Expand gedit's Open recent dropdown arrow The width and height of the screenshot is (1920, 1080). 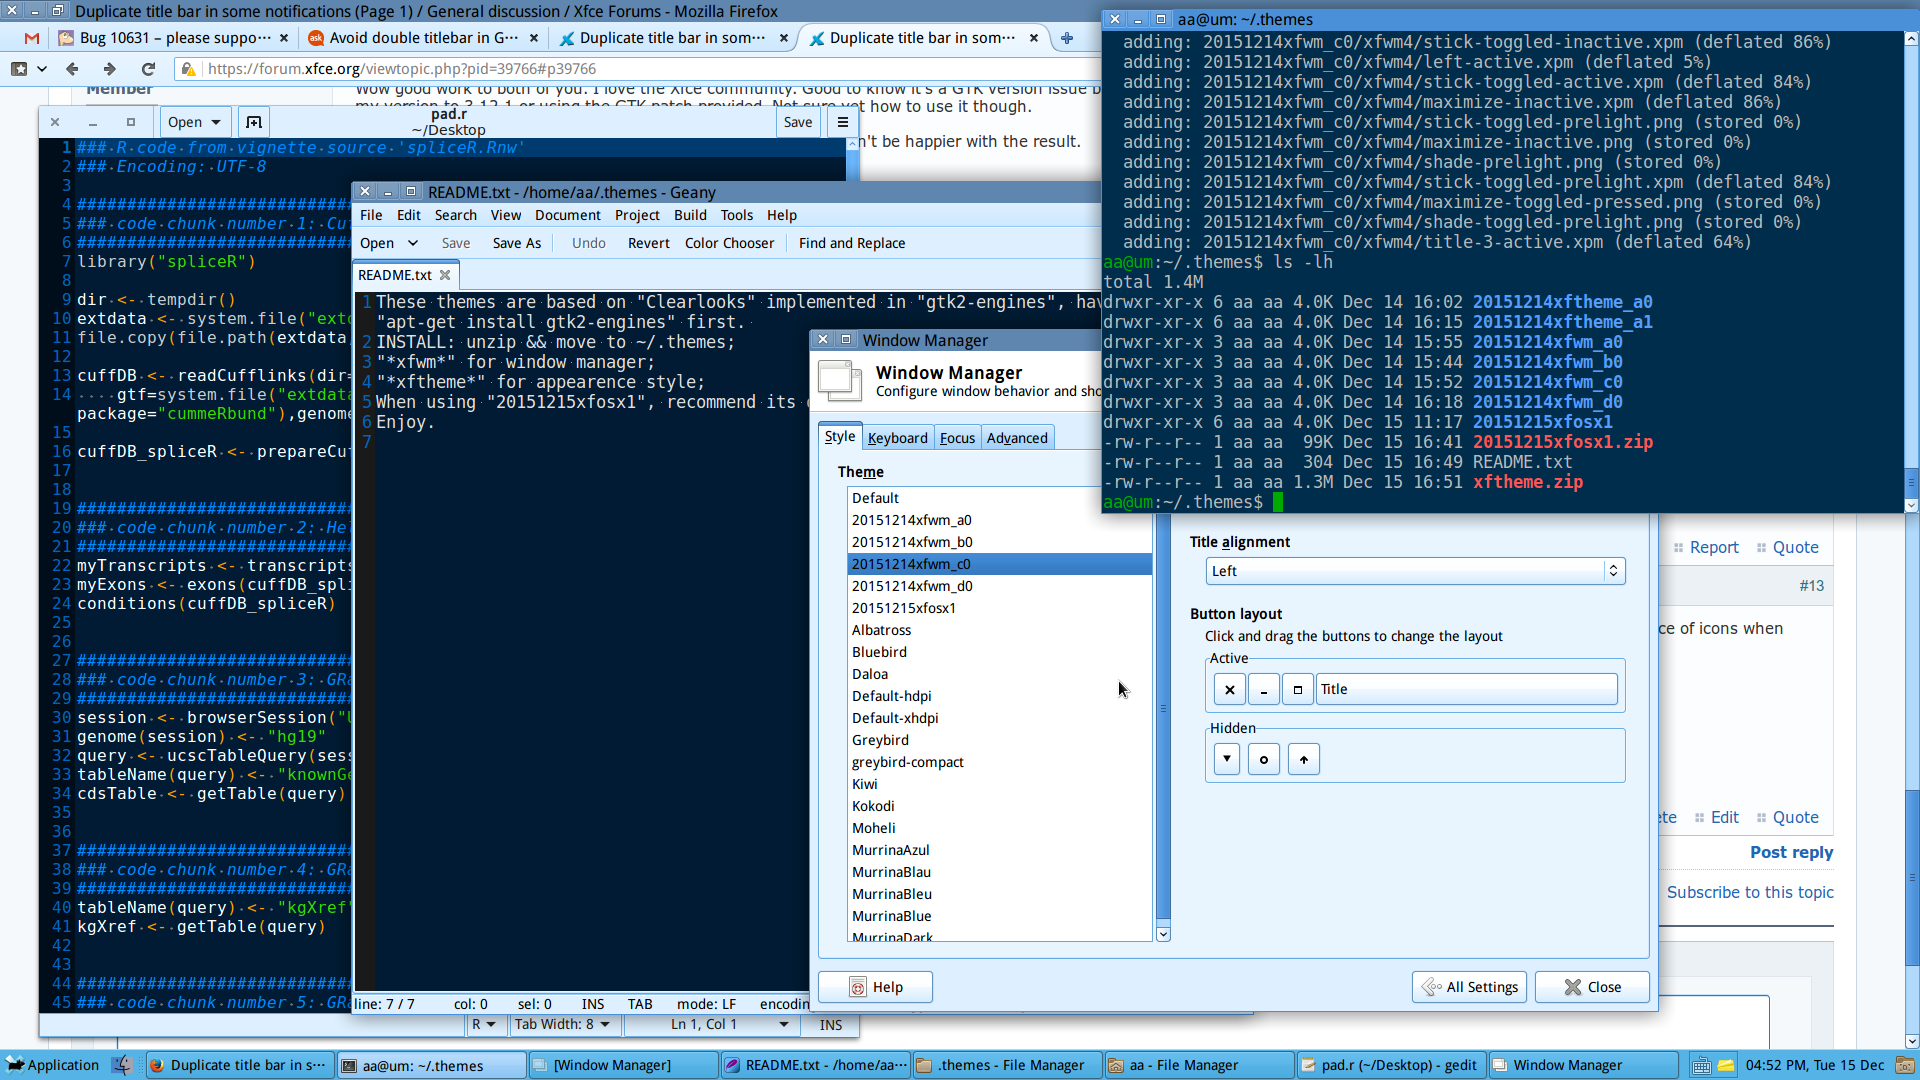pos(216,122)
